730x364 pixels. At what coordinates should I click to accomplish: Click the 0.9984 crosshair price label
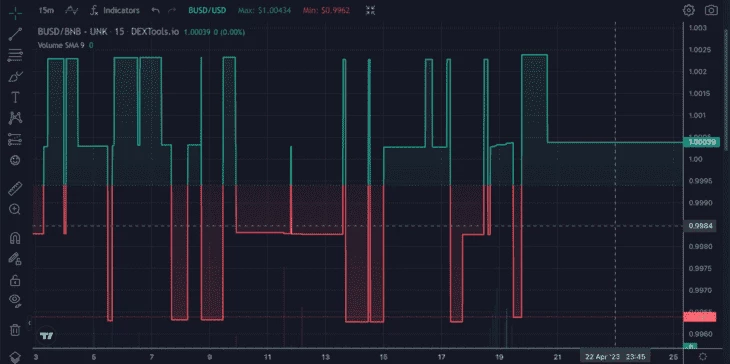point(700,226)
